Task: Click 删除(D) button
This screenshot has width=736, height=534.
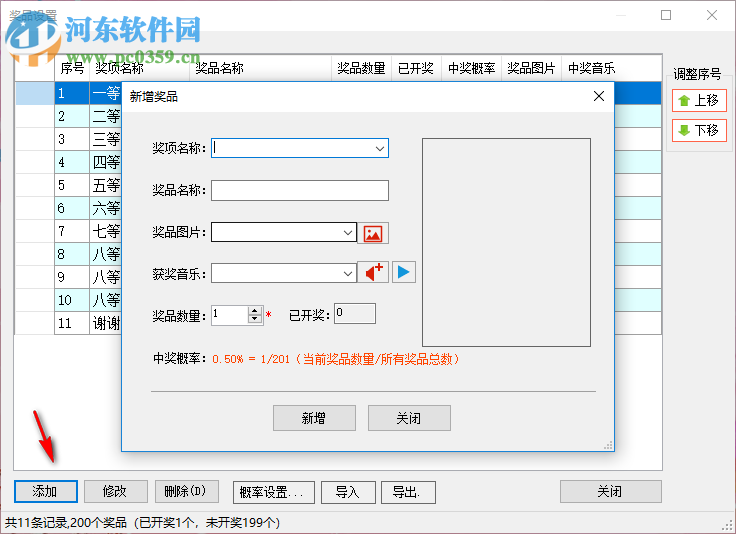Action: point(186,491)
